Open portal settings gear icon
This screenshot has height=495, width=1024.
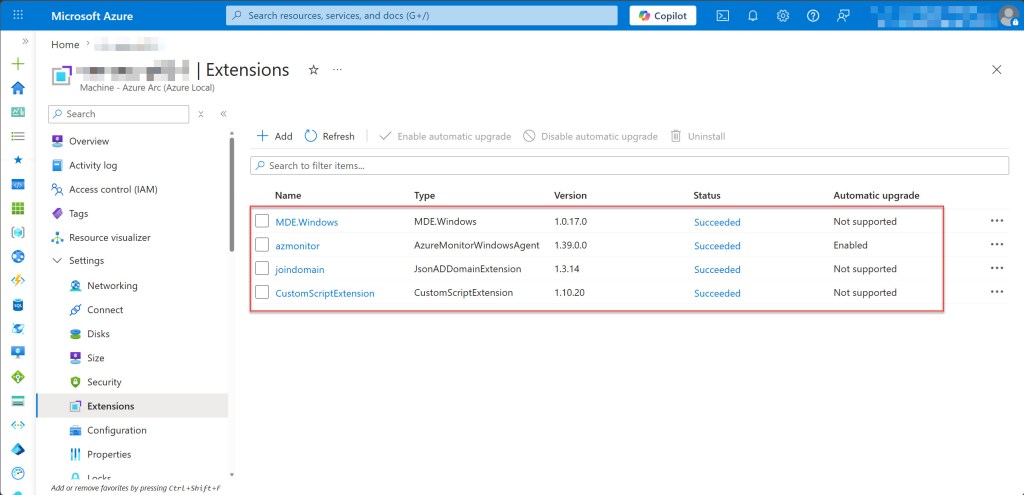pyautogui.click(x=783, y=16)
